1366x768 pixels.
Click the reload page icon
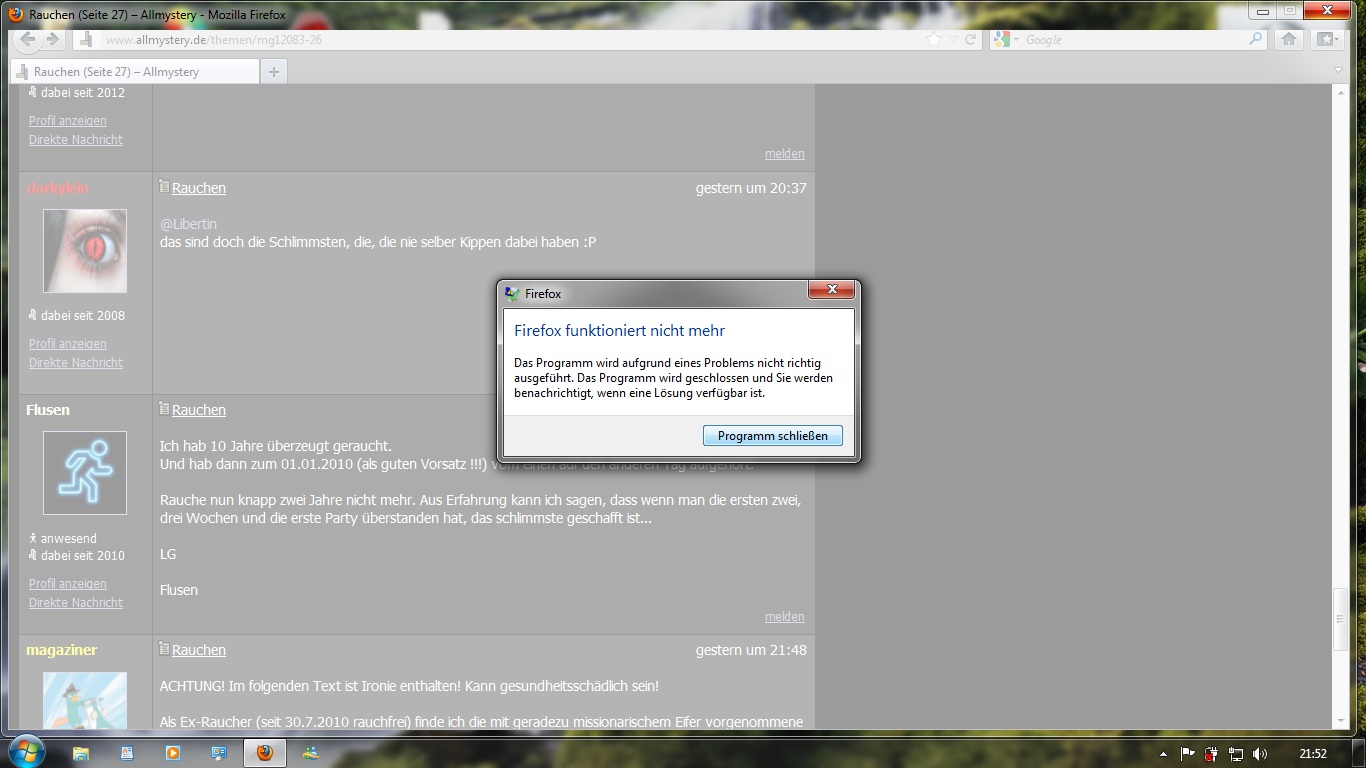(x=970, y=40)
